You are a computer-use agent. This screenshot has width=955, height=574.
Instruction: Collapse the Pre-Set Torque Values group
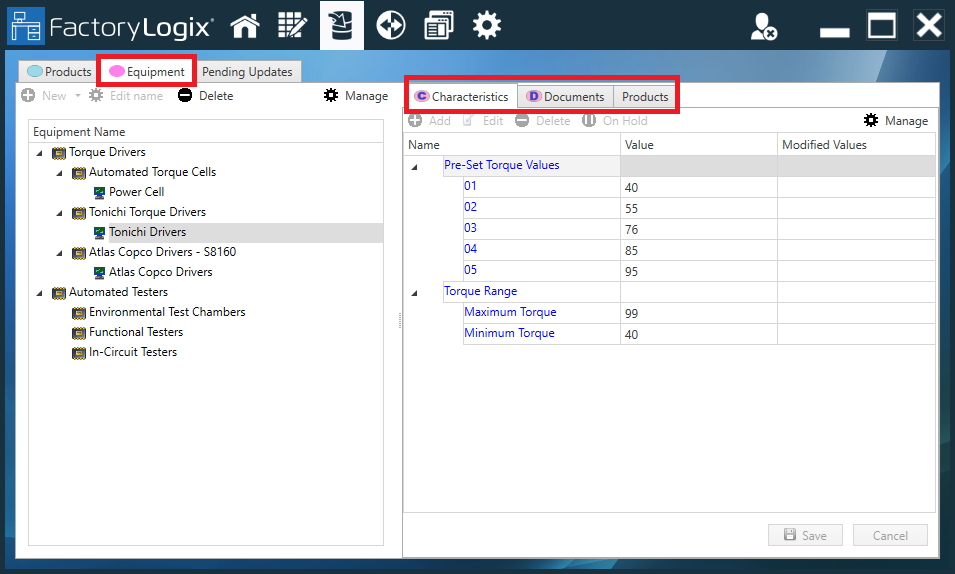(x=415, y=167)
